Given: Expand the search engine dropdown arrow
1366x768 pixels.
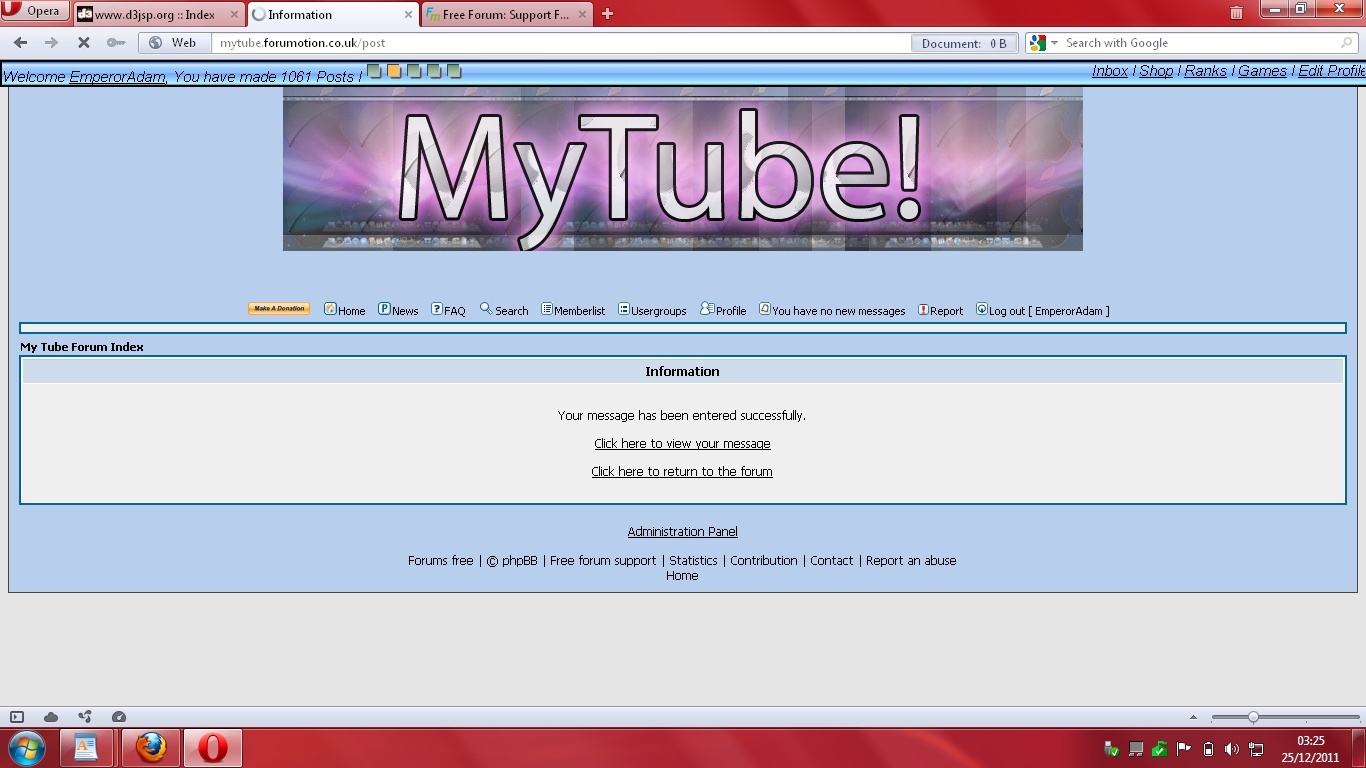Looking at the screenshot, I should tap(1053, 43).
